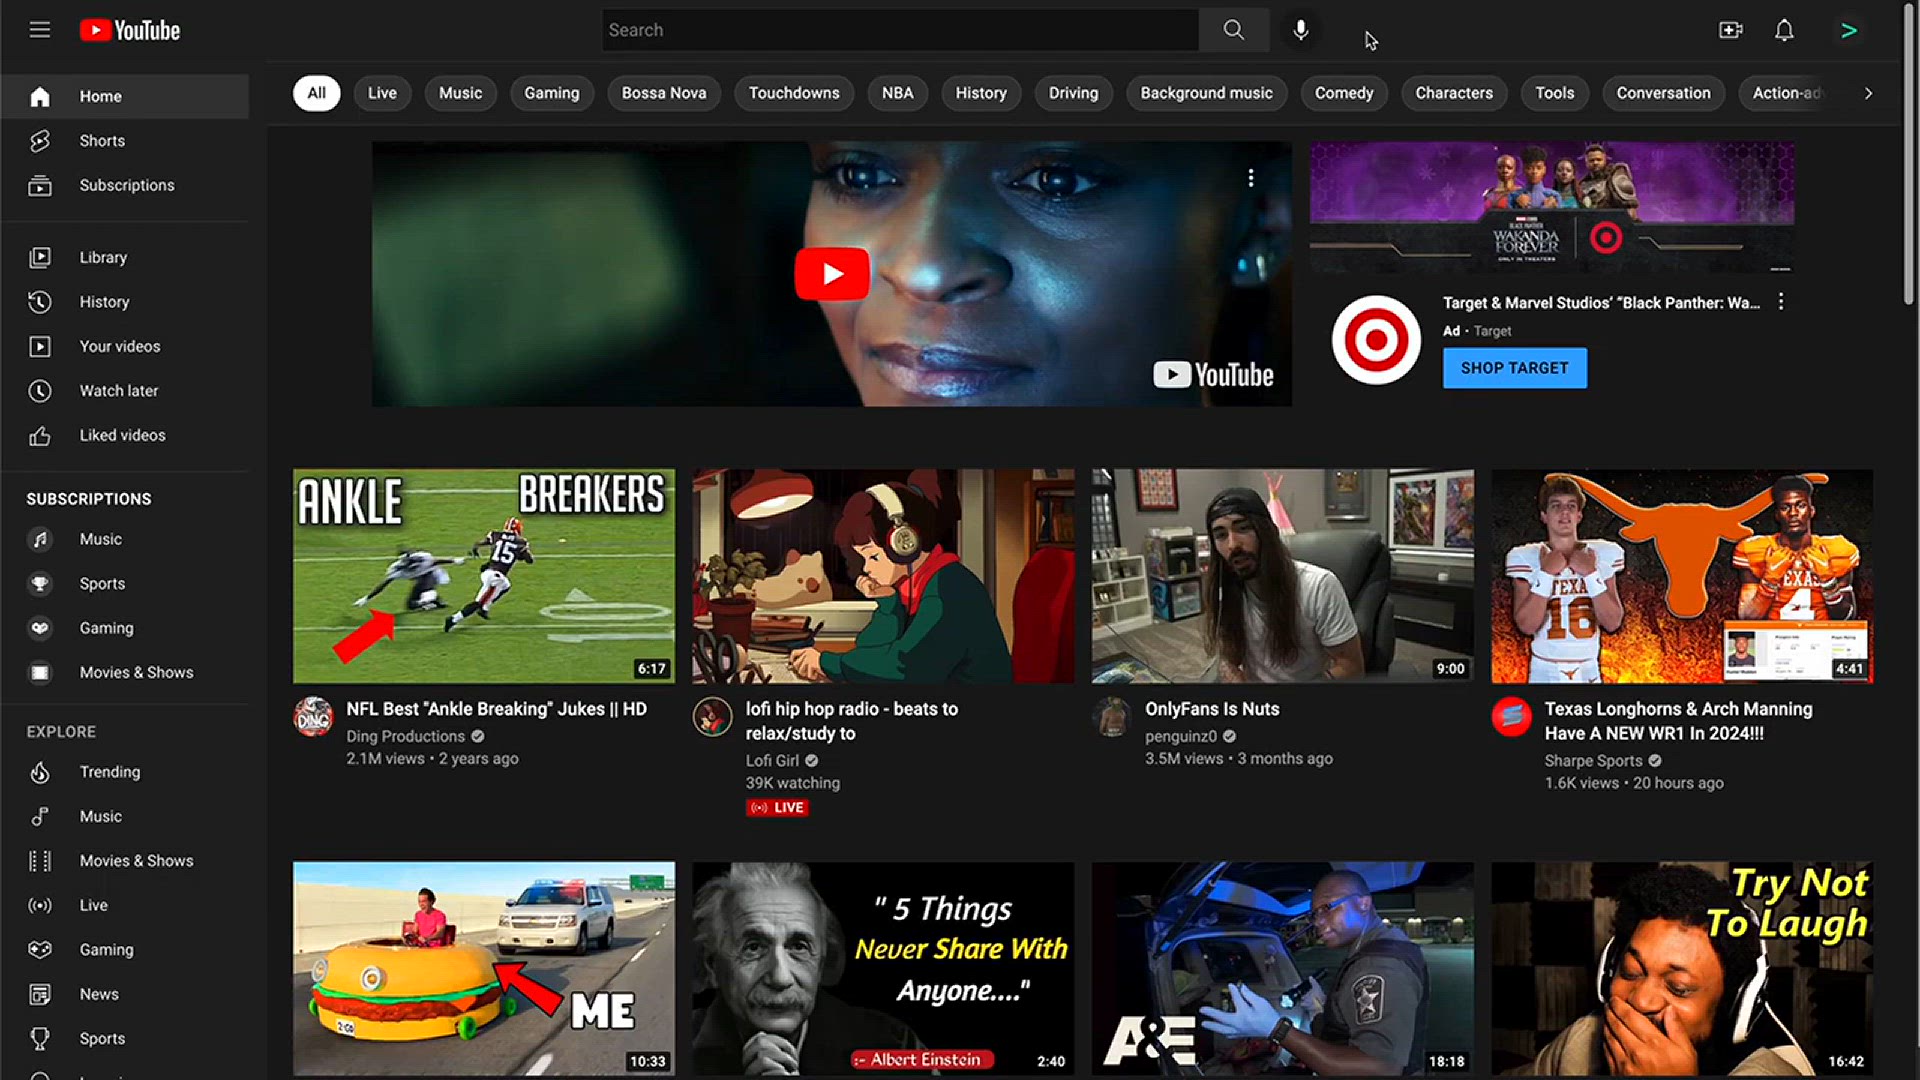Open Library in sidebar
1920x1080 pixels.
tap(125, 257)
